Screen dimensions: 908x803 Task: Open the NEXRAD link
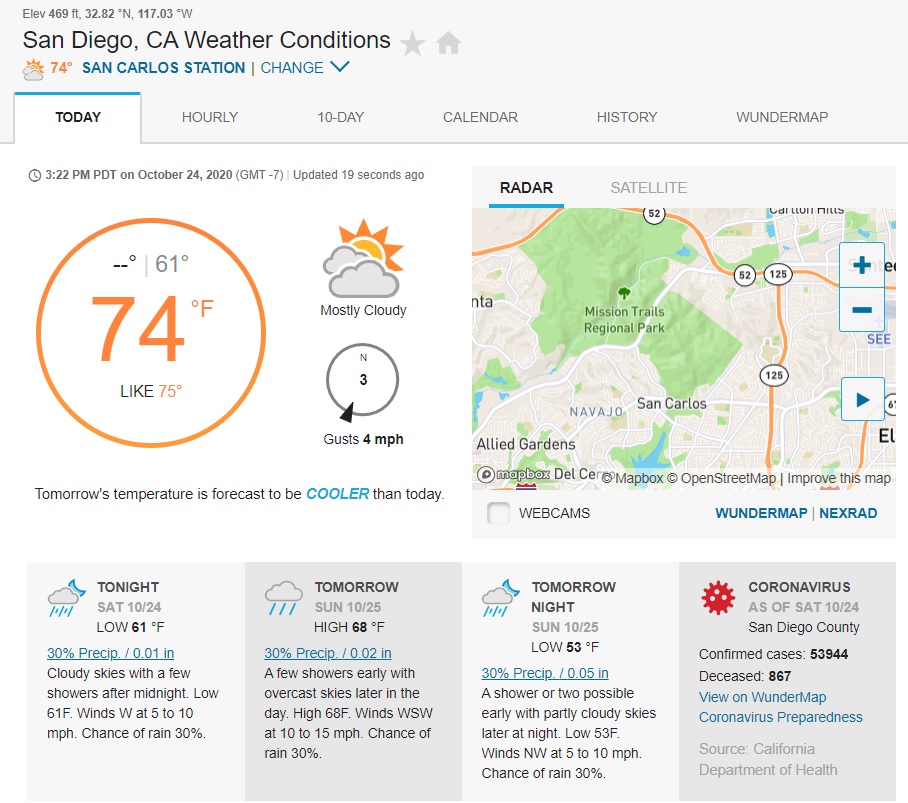(848, 513)
